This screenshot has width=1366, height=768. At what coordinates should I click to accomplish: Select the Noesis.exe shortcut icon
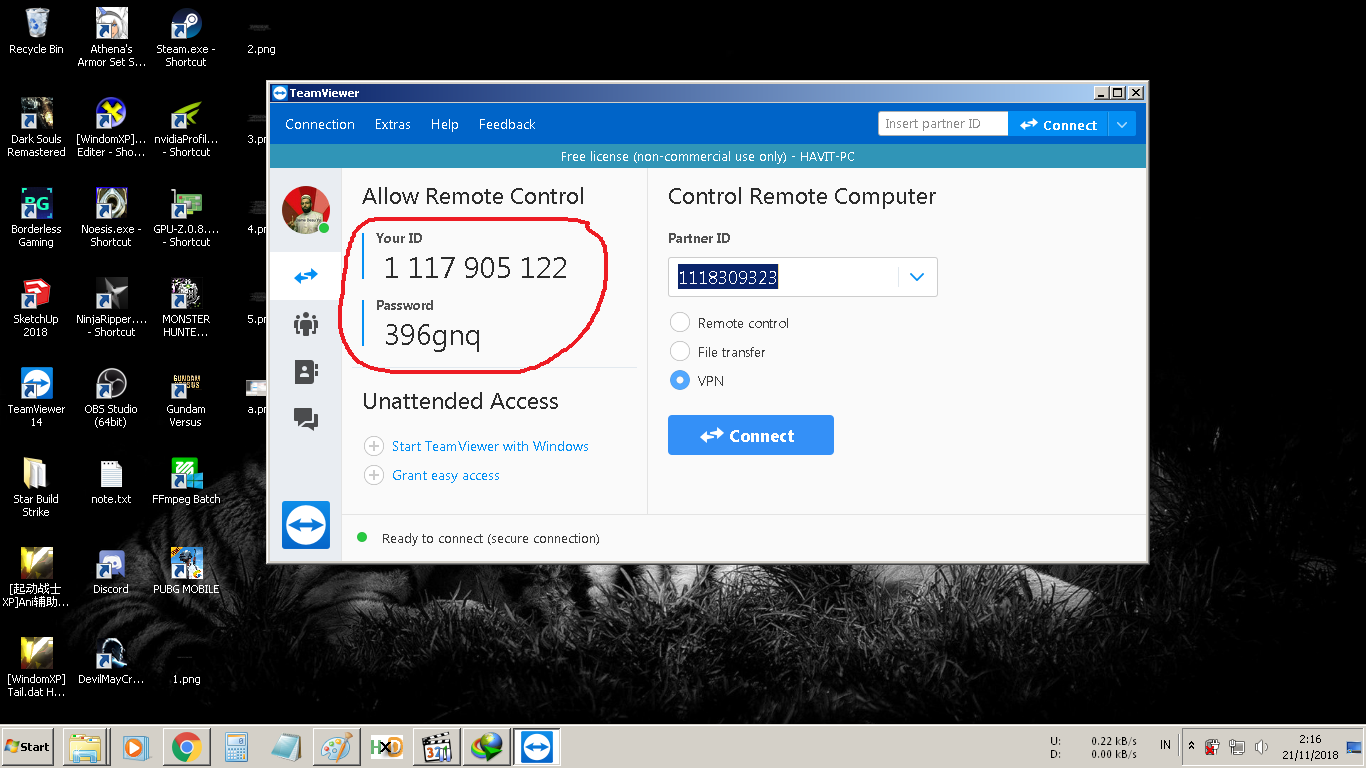[111, 217]
